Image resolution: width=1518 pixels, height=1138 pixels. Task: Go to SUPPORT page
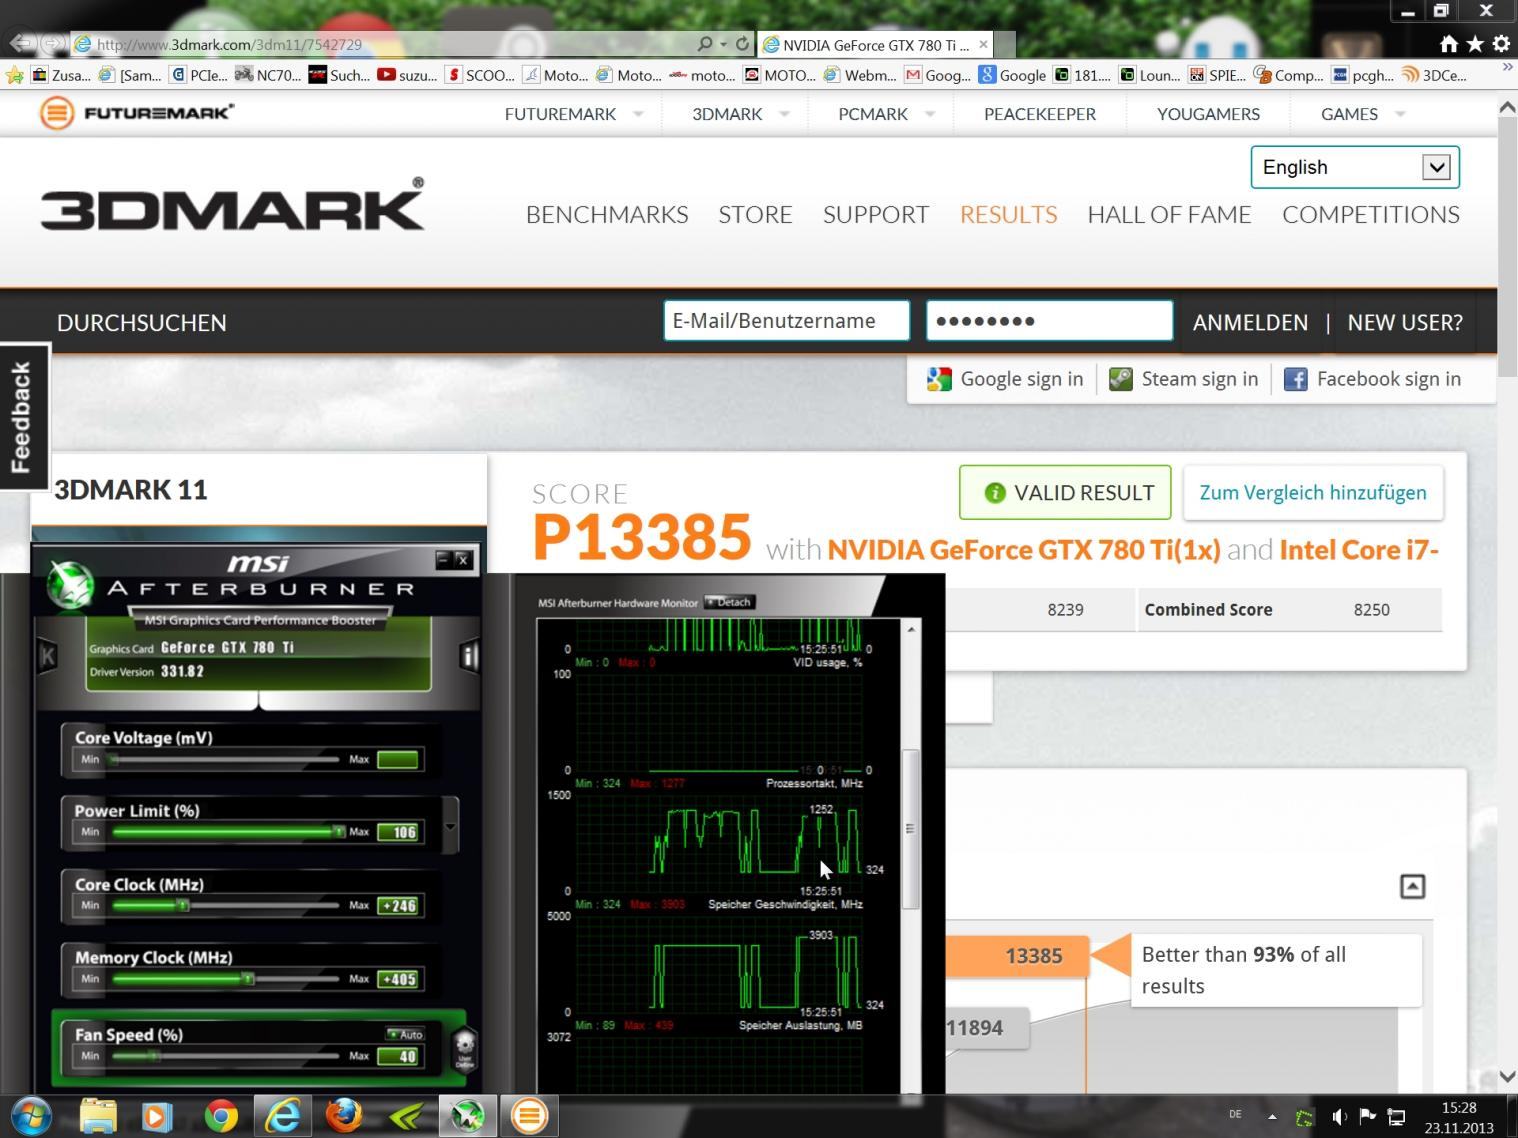point(876,215)
